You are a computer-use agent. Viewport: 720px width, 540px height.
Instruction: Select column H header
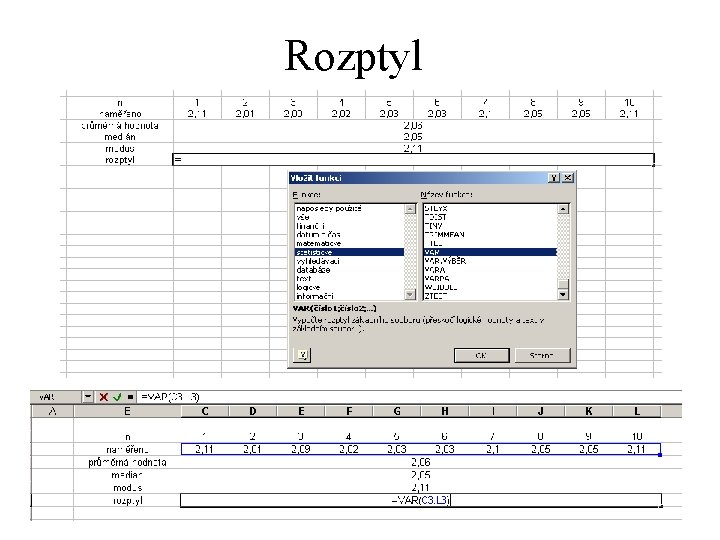coord(444,411)
